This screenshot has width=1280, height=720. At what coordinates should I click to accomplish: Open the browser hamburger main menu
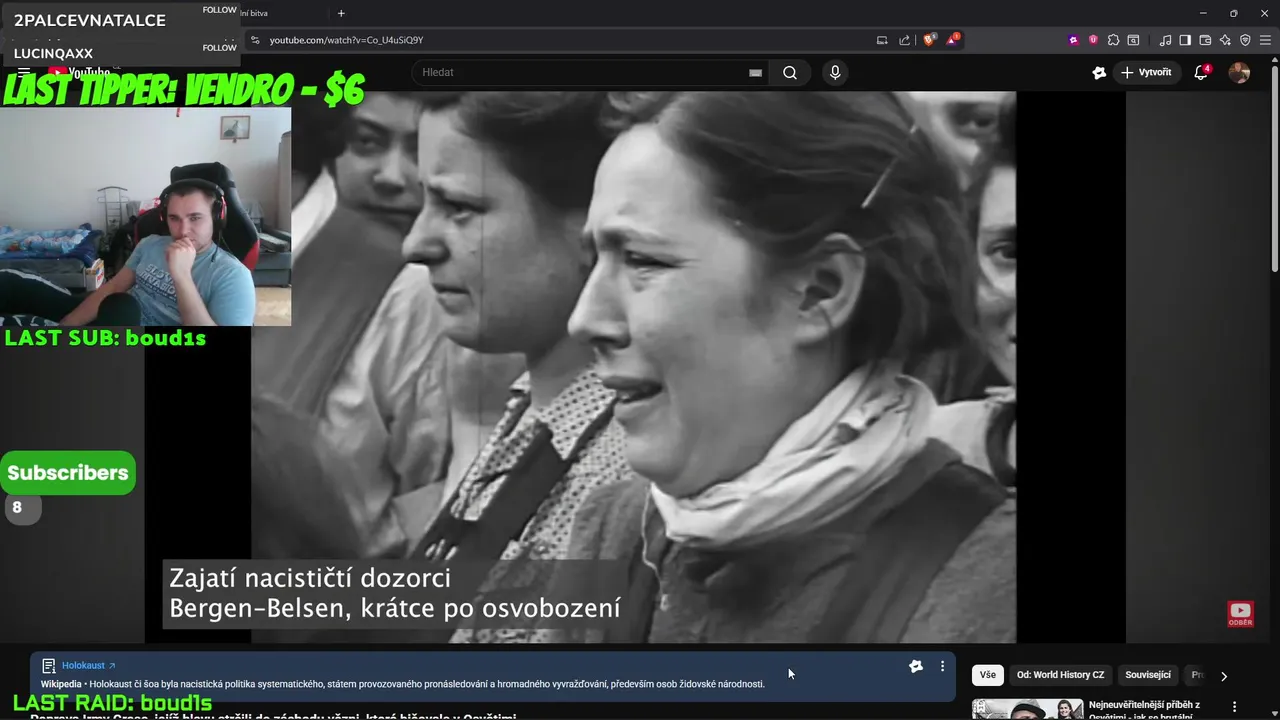click(1265, 40)
